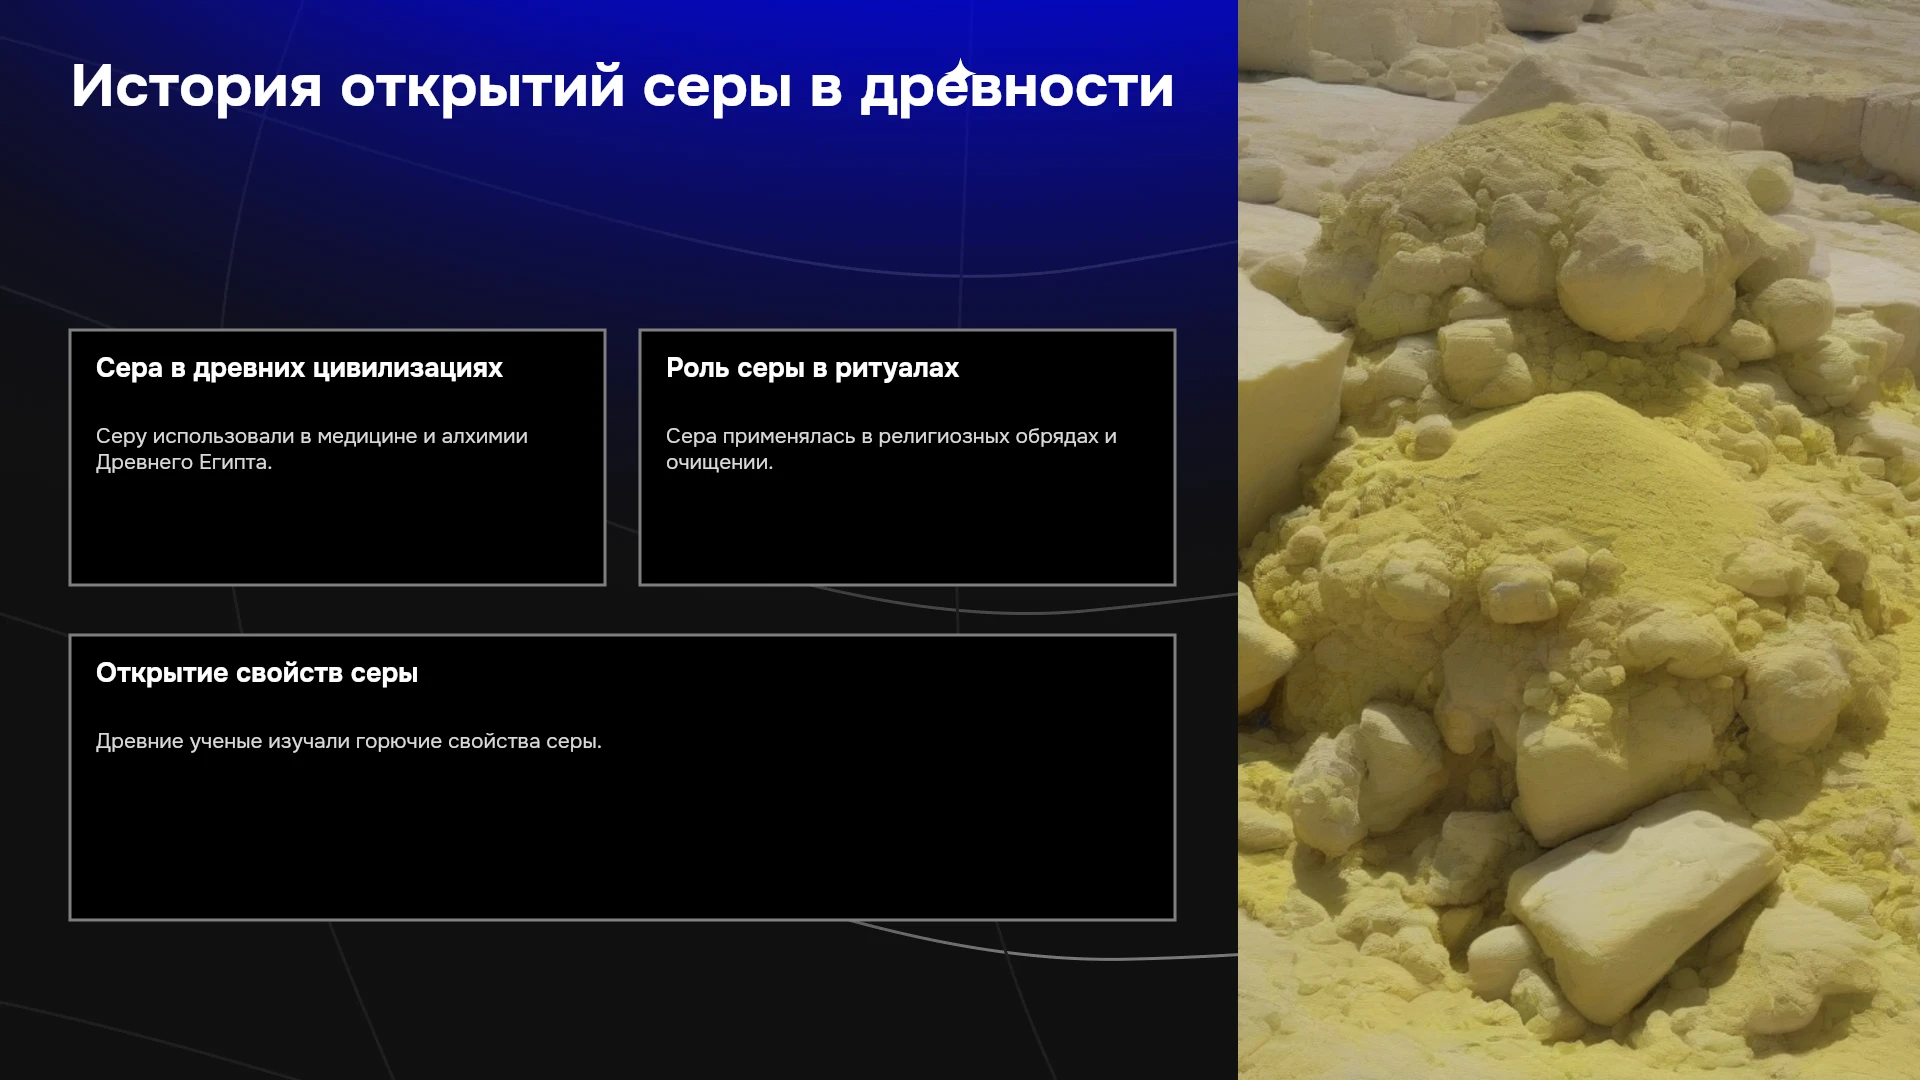Select the 'Сера в древних цивилизациях' heading
Image resolution: width=1920 pixels, height=1080 pixels.
299,368
